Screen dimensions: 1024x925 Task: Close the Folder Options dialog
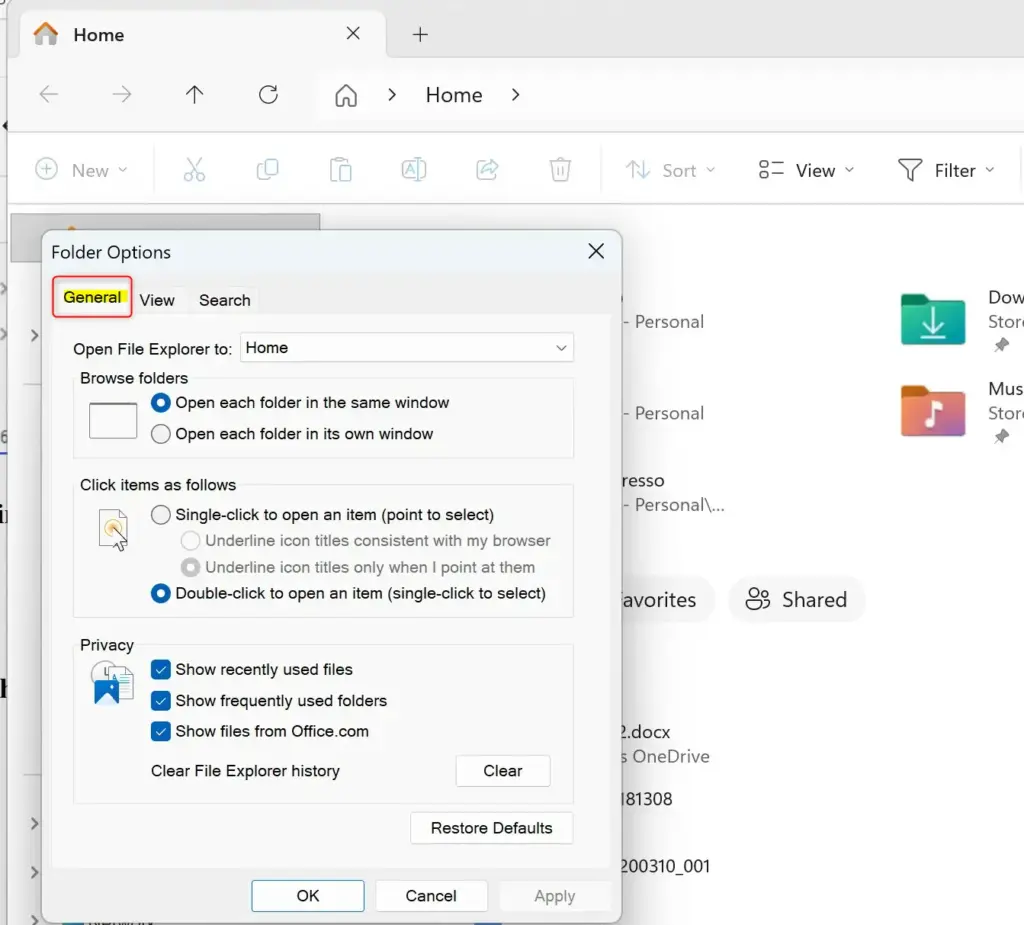click(x=596, y=251)
